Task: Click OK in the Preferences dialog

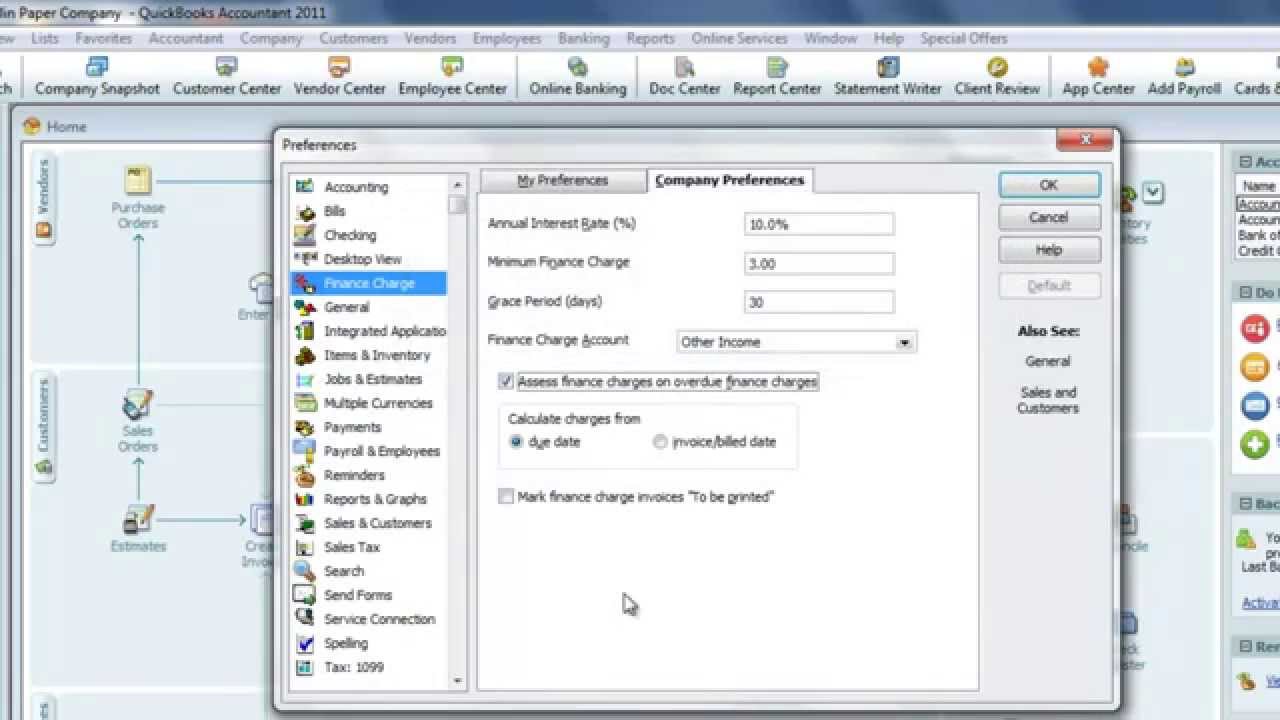Action: click(x=1049, y=185)
